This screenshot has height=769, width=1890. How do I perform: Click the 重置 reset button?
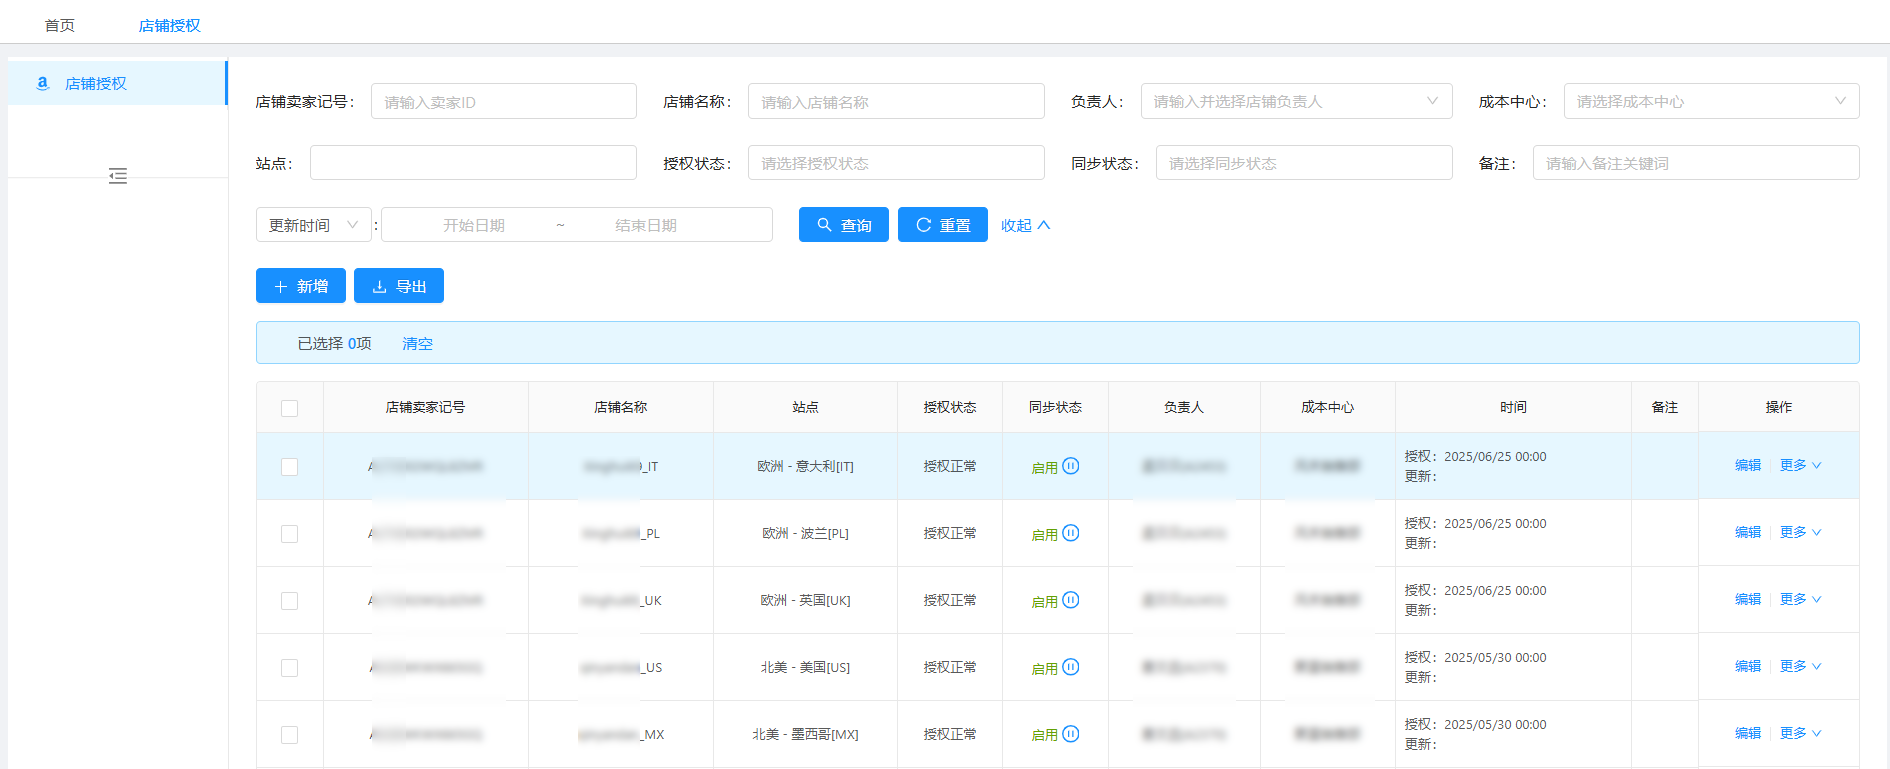click(942, 225)
